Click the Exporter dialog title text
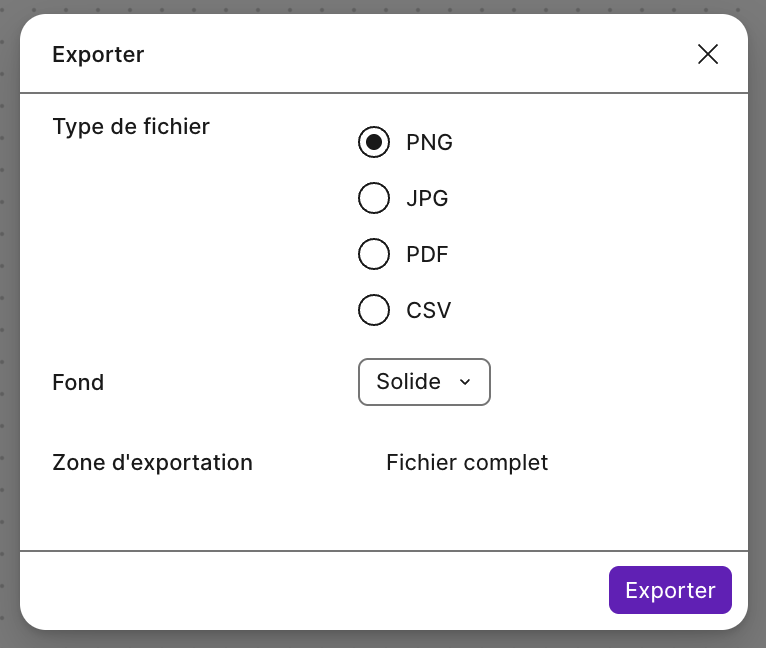Image resolution: width=766 pixels, height=648 pixels. [x=98, y=54]
